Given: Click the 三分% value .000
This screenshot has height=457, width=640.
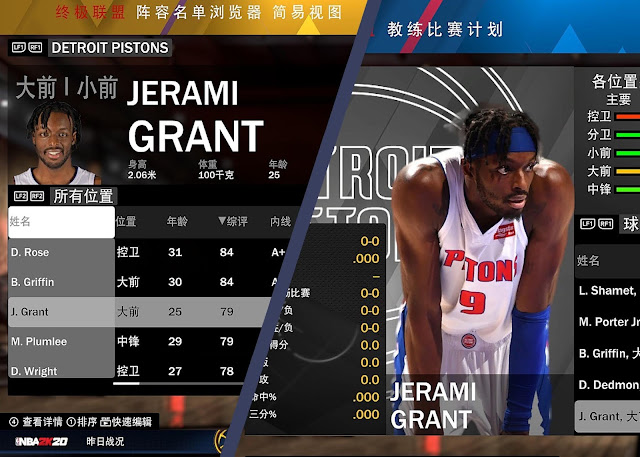Looking at the screenshot, I should (366, 415).
